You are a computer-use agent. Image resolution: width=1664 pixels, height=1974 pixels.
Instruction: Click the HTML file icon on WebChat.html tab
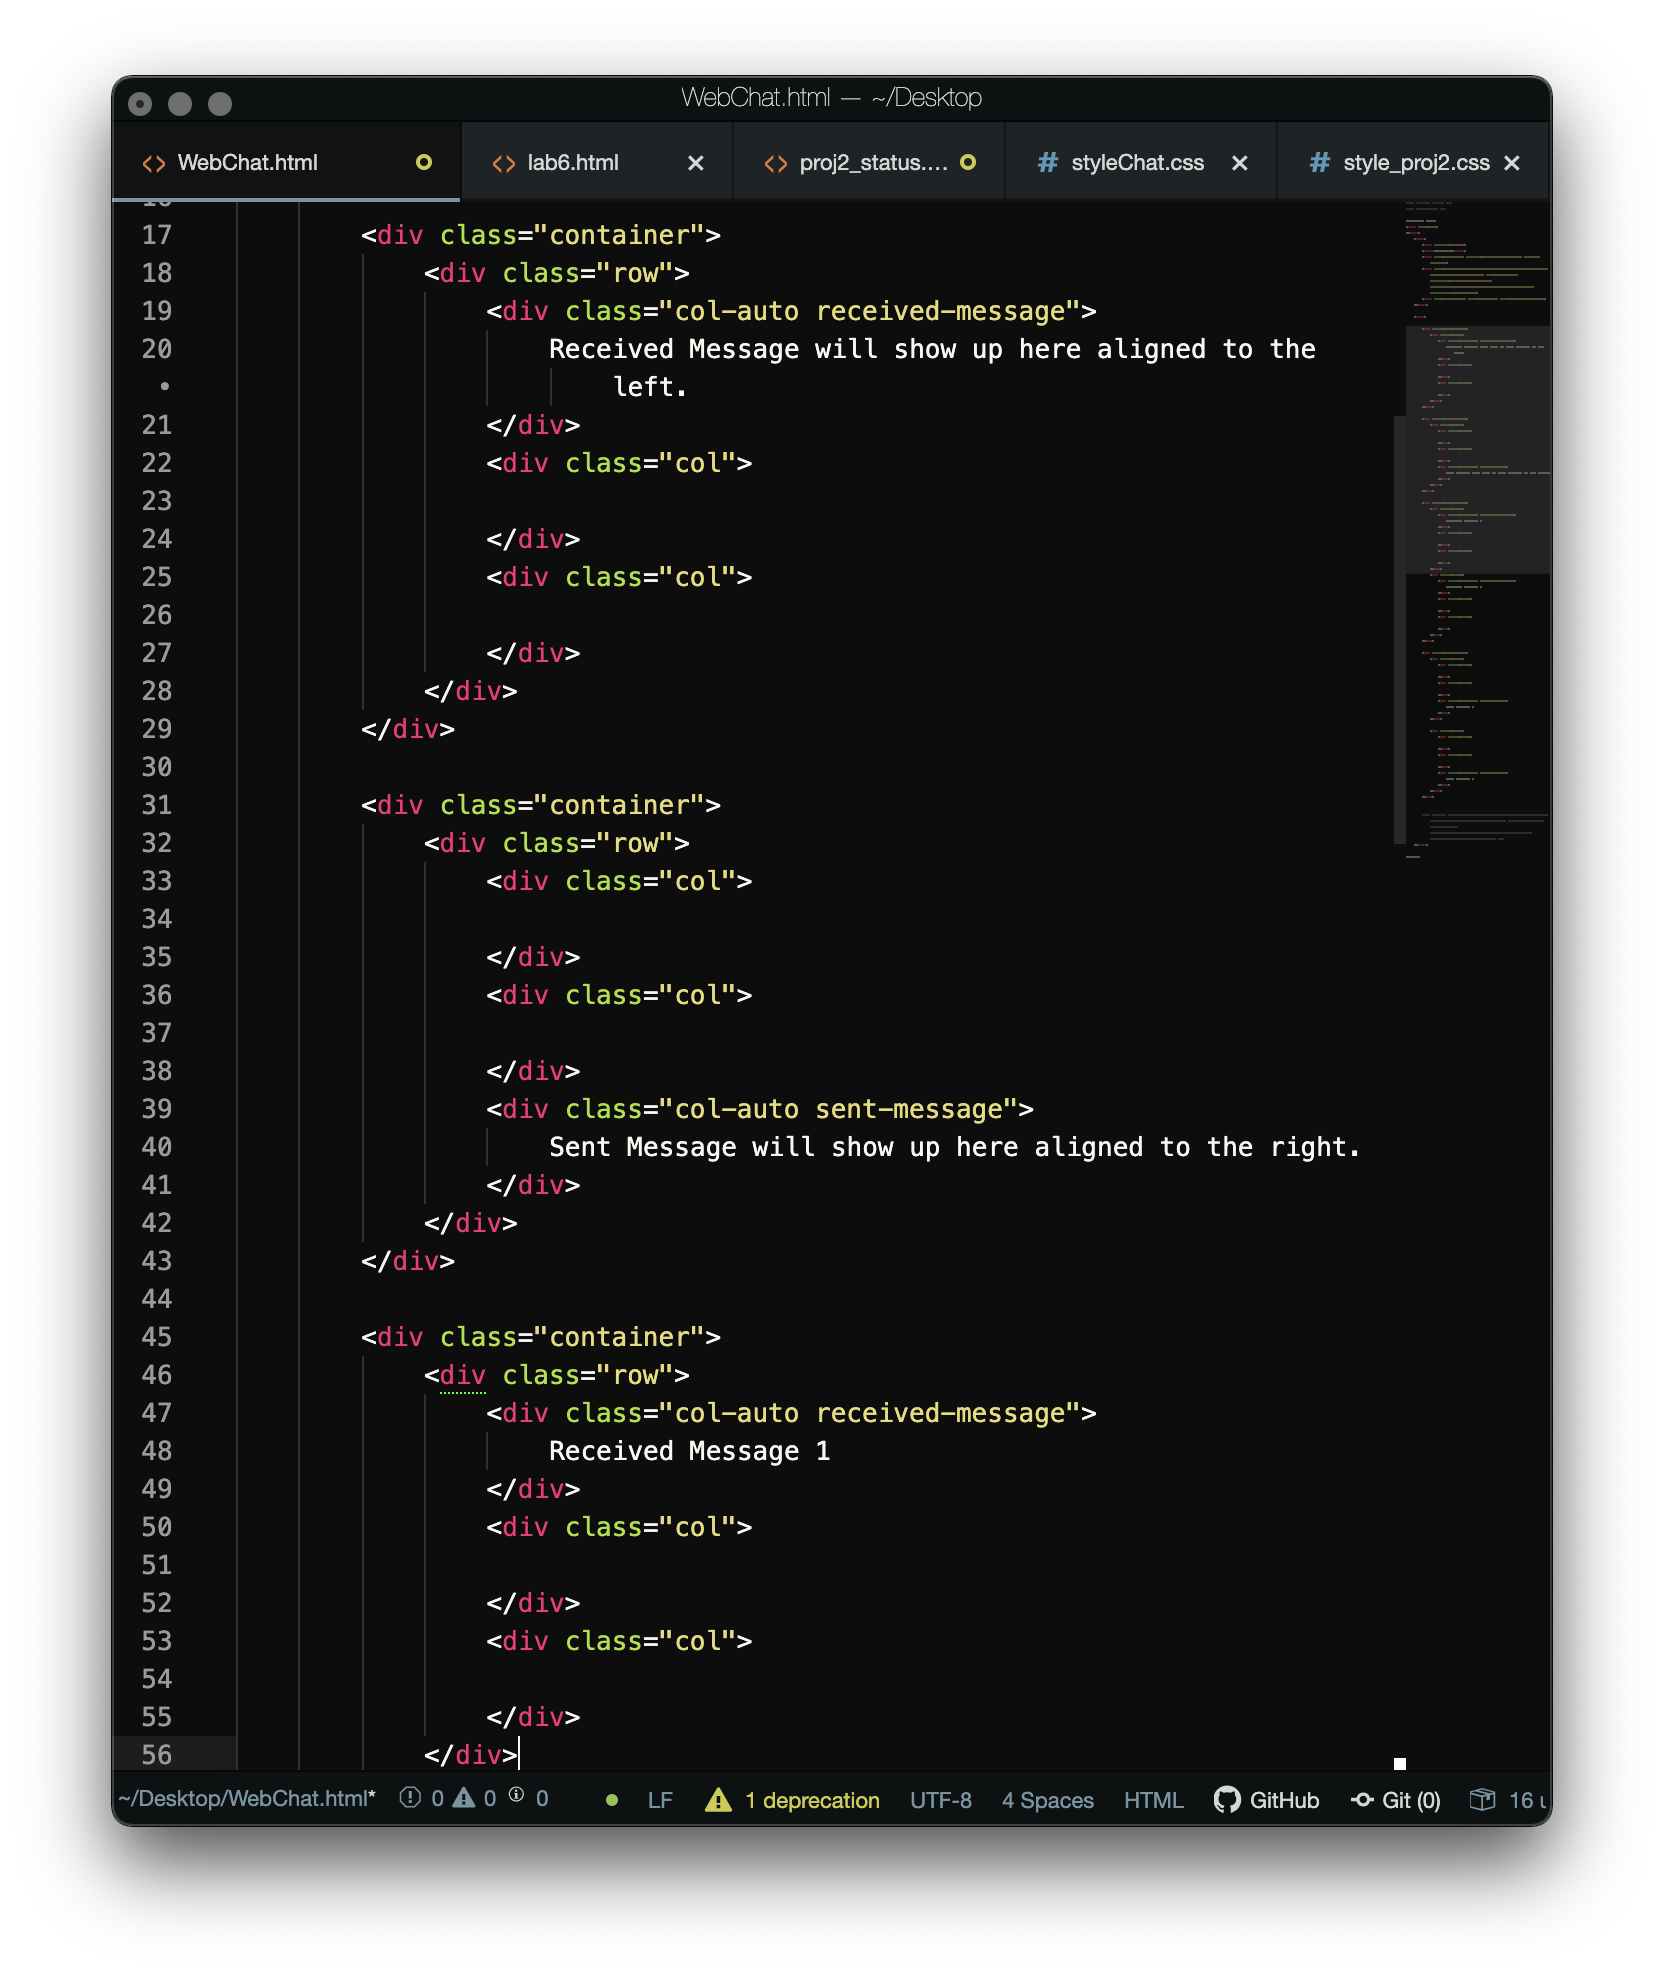154,163
